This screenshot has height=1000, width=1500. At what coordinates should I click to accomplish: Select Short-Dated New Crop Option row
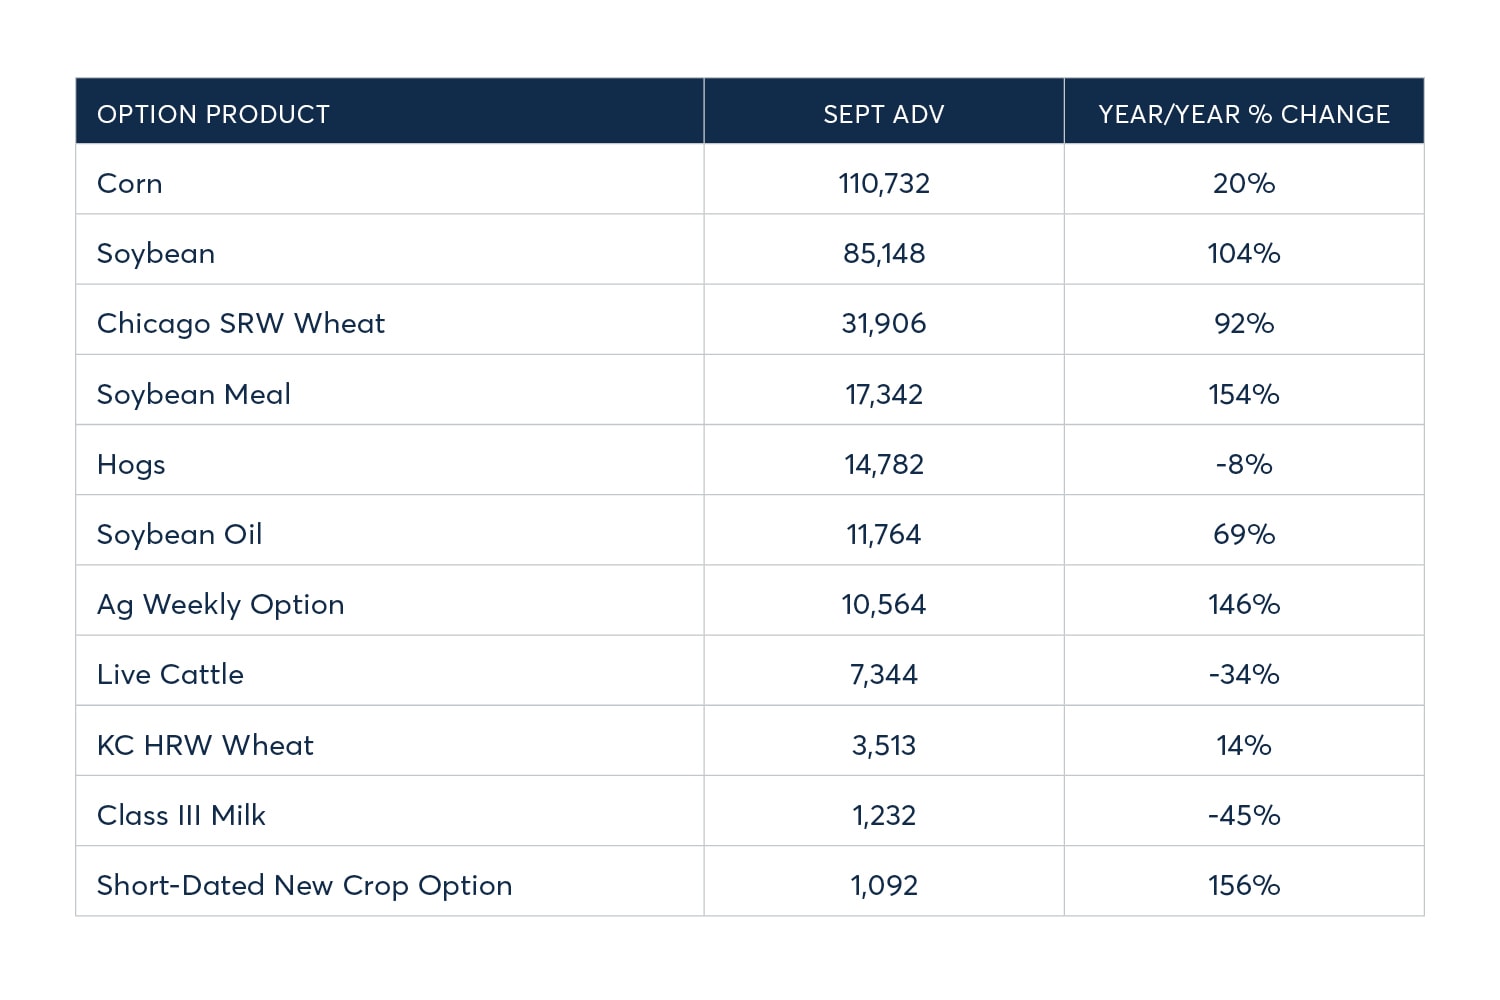(x=304, y=886)
